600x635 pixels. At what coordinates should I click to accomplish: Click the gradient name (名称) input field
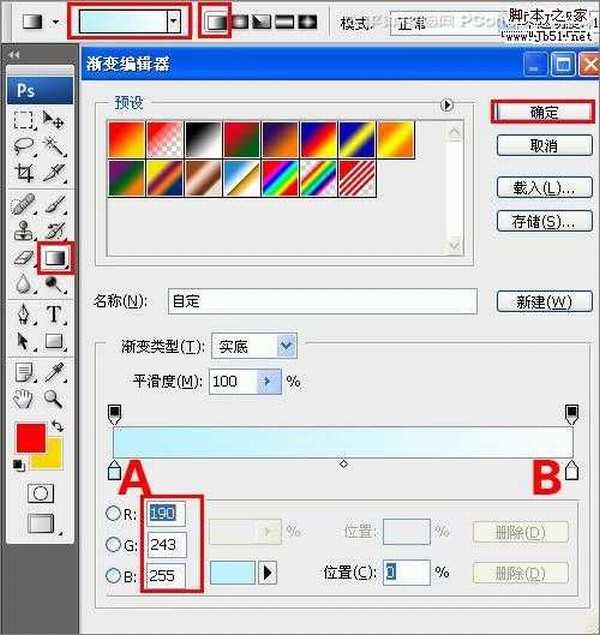tap(320, 301)
